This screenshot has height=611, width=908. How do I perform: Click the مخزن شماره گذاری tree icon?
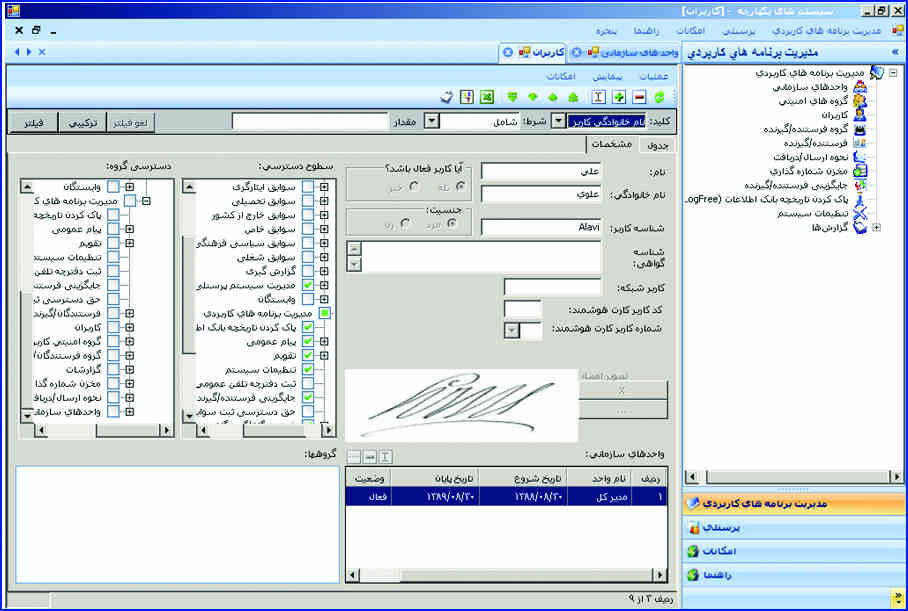[860, 171]
